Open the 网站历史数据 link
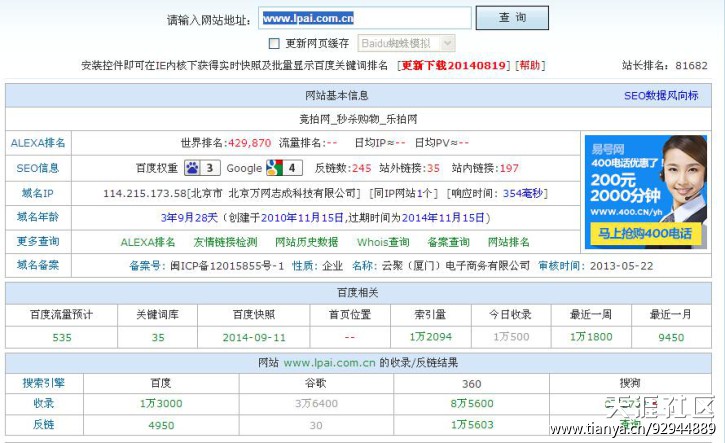Viewport: 725px width, 443px height. tap(307, 242)
